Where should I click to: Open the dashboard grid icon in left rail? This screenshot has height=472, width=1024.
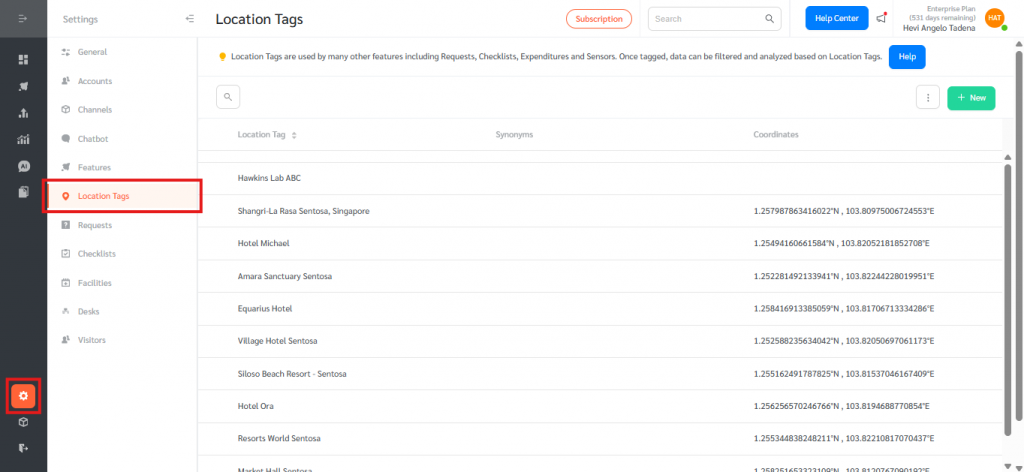23,60
